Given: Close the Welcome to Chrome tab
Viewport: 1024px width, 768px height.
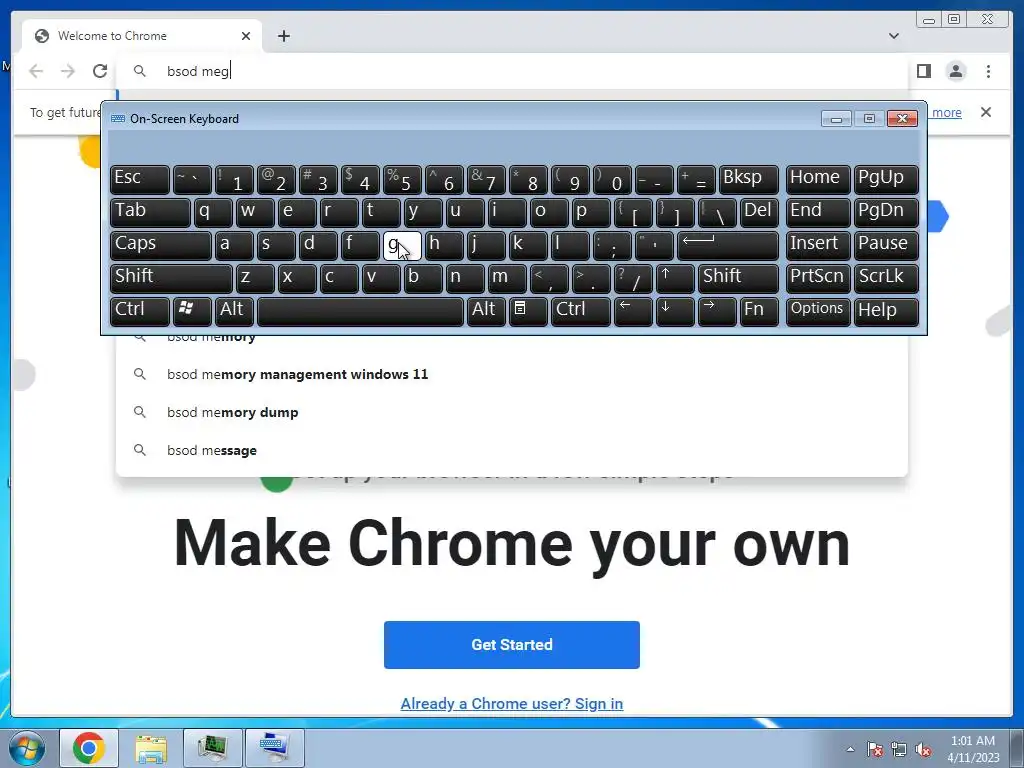Looking at the screenshot, I should pos(246,36).
